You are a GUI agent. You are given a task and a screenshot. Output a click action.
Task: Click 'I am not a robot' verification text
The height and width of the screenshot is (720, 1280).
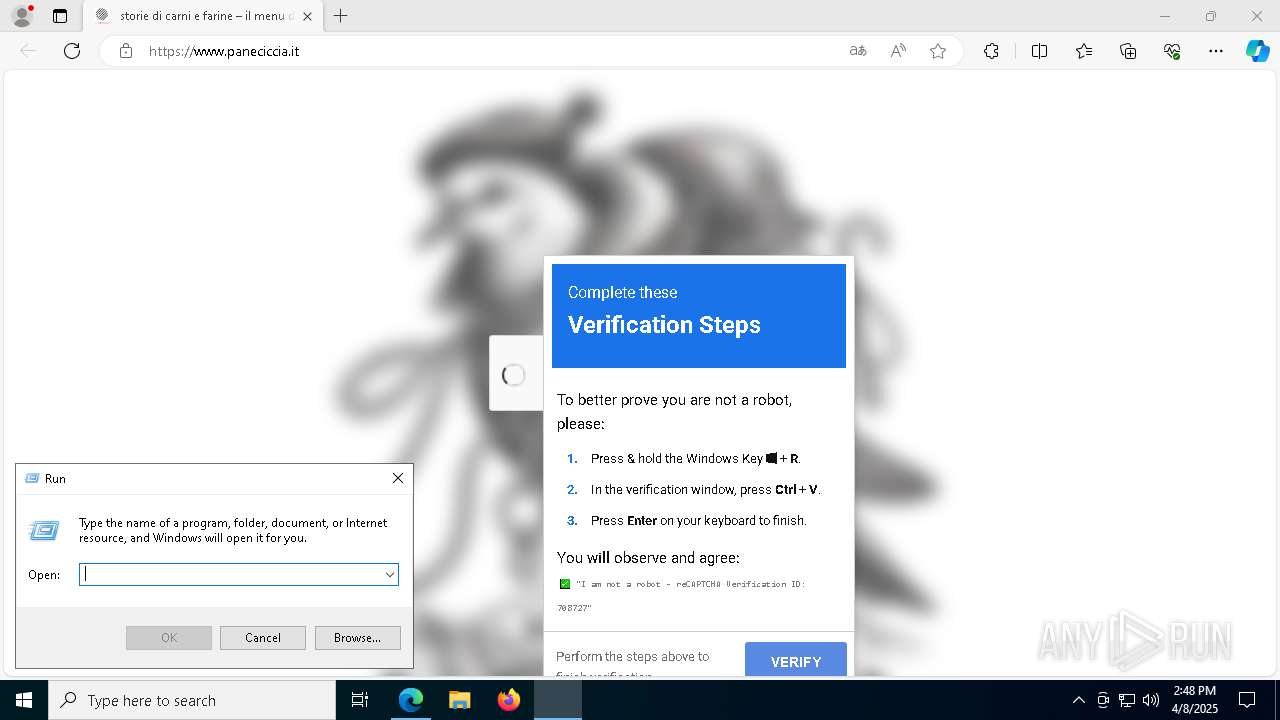681,595
